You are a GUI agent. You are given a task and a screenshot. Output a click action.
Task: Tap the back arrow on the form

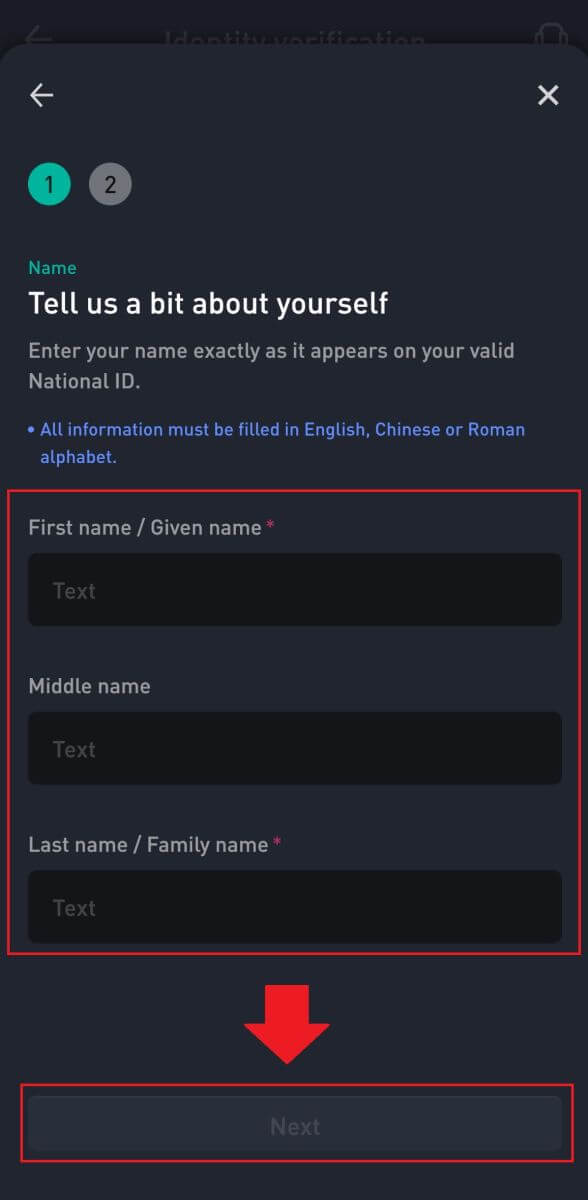[40, 95]
